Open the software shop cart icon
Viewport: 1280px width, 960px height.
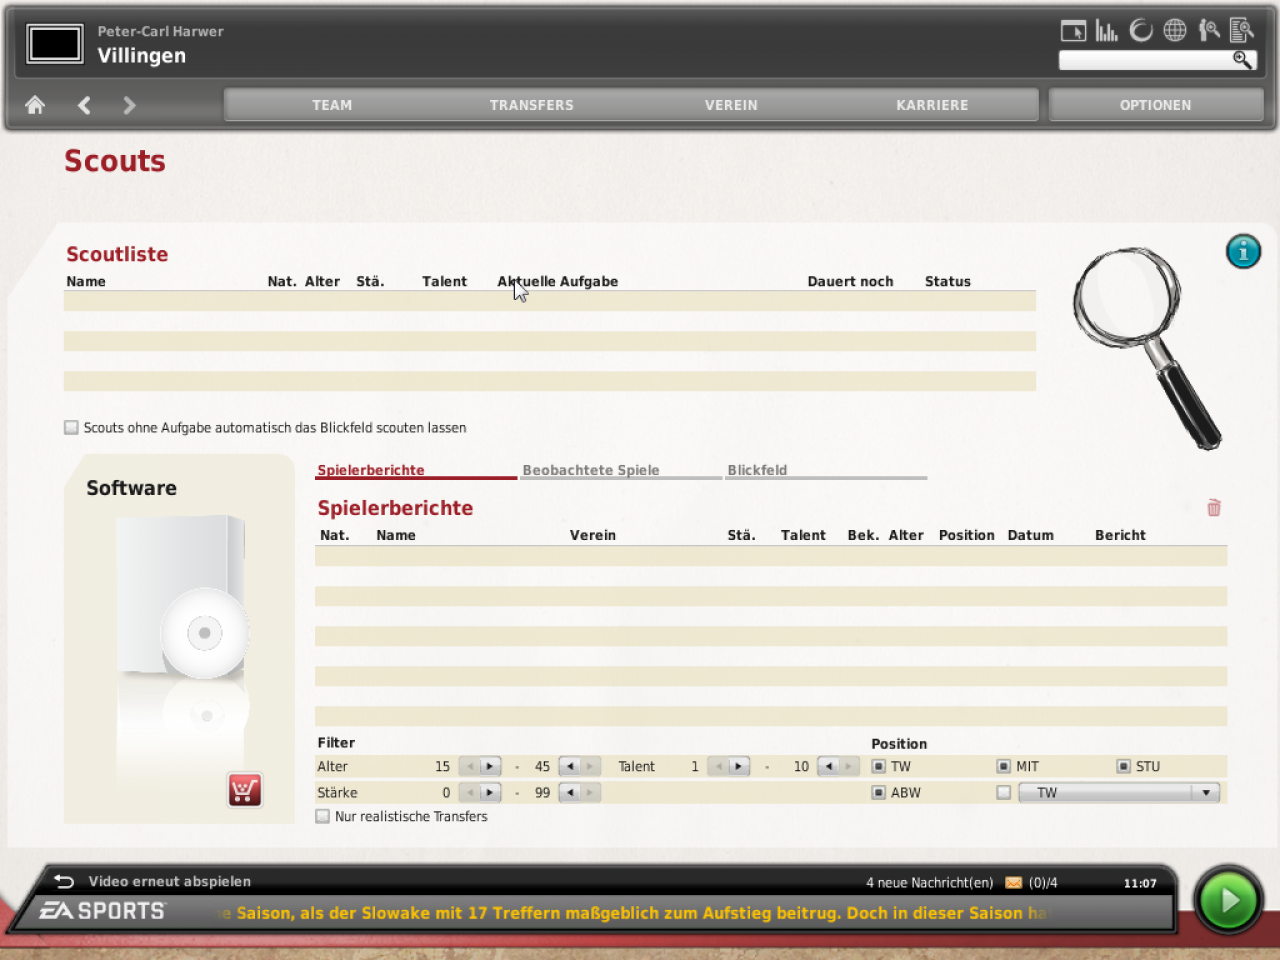pos(244,790)
